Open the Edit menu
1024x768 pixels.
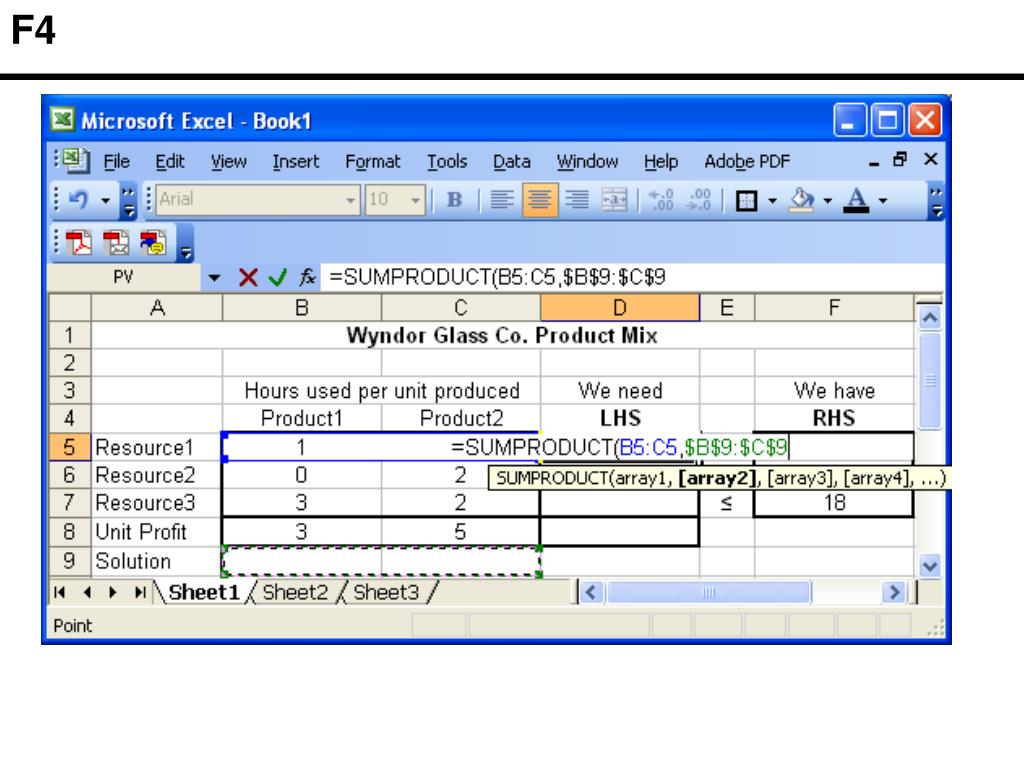[x=170, y=161]
